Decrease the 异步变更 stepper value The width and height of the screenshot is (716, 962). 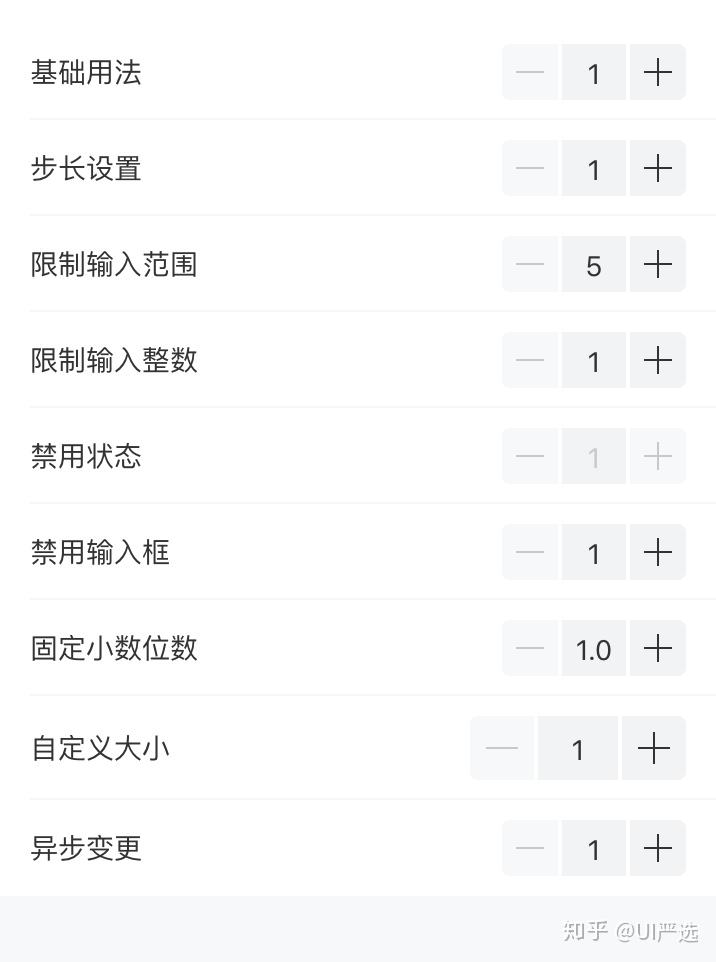coord(530,848)
